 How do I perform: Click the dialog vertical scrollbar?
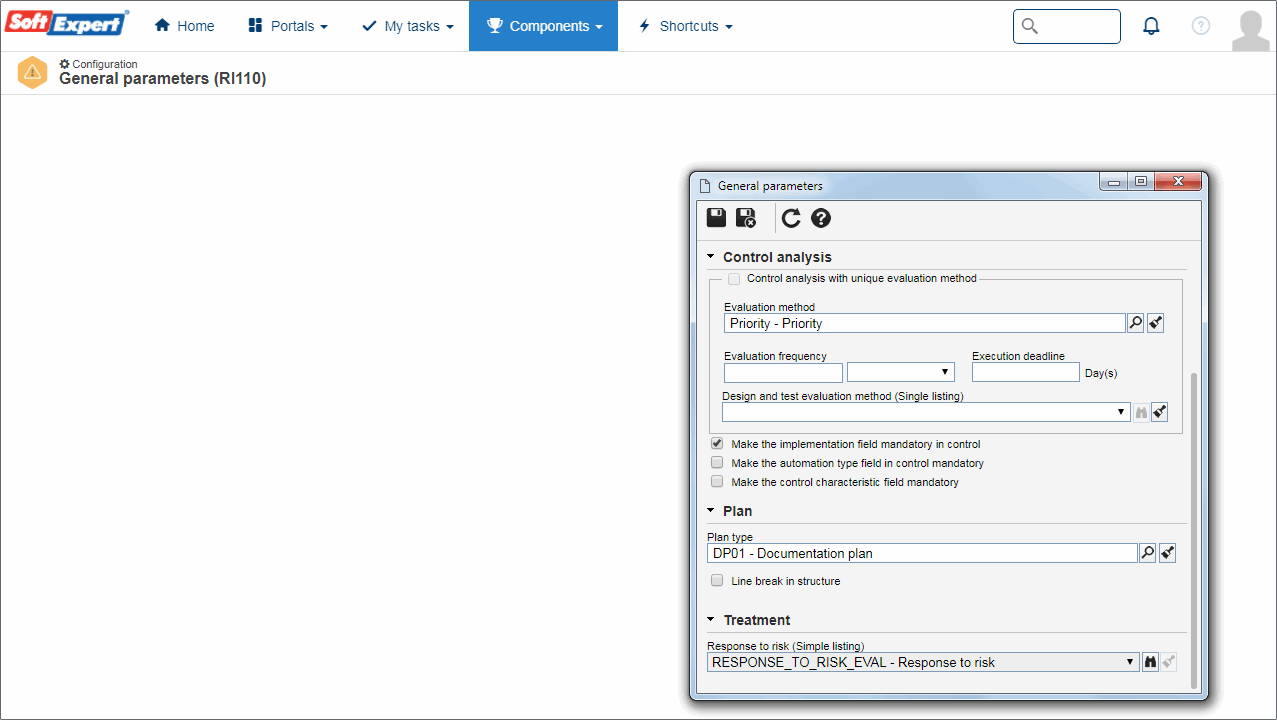[x=1192, y=530]
